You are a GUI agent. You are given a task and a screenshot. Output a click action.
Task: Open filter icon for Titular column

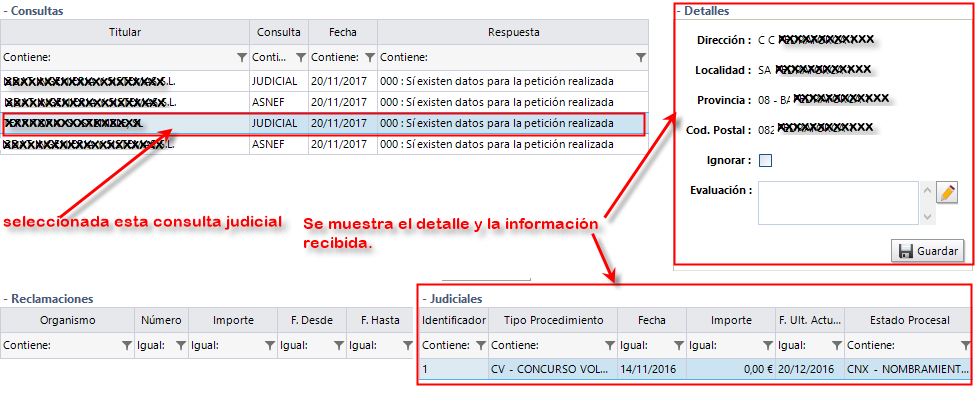242,57
